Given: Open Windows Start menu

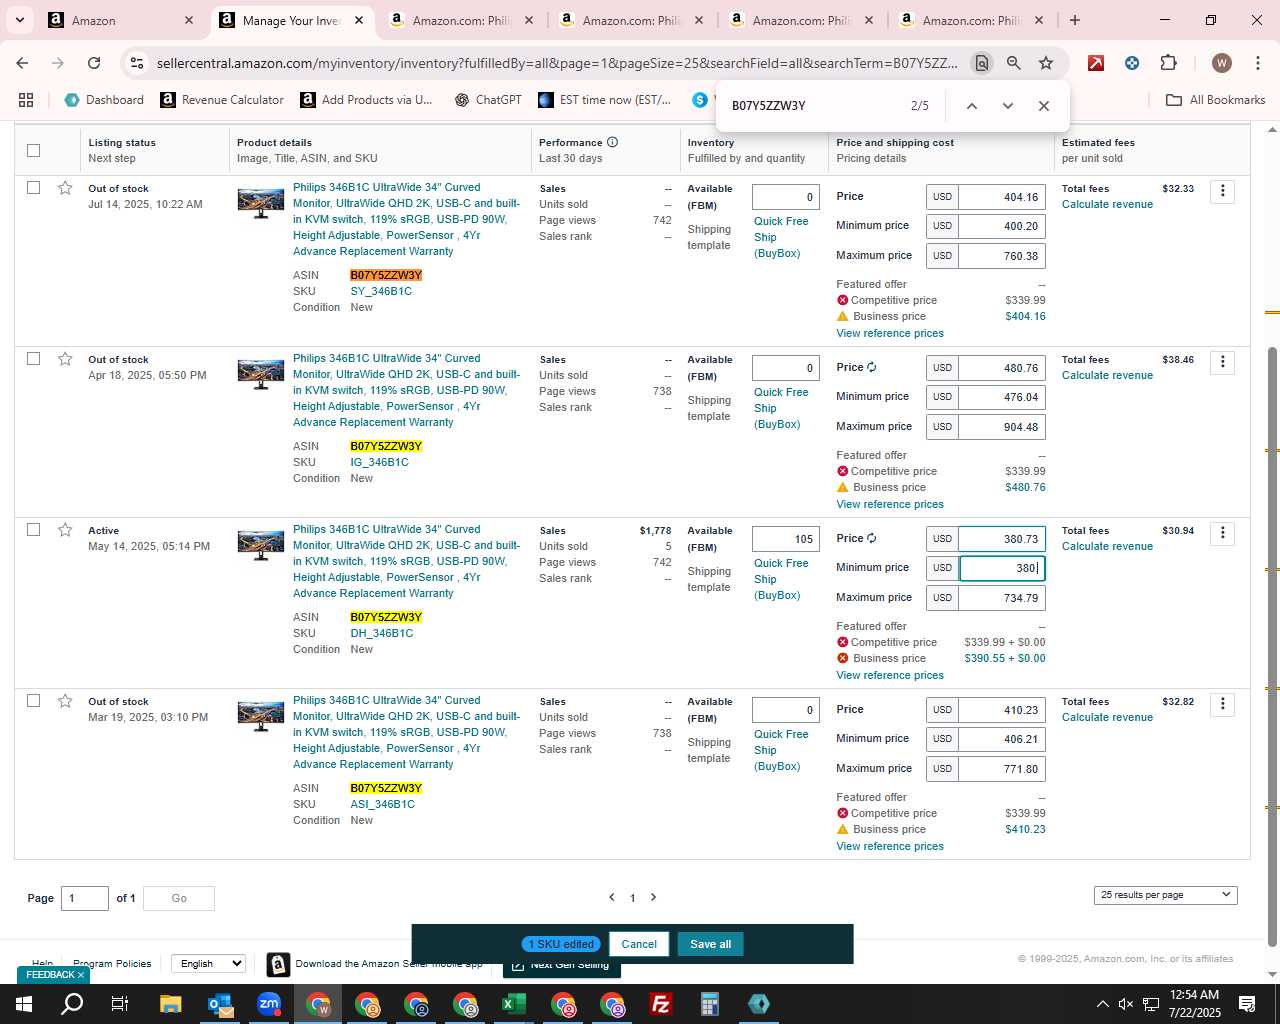Looking at the screenshot, I should coord(24,1004).
